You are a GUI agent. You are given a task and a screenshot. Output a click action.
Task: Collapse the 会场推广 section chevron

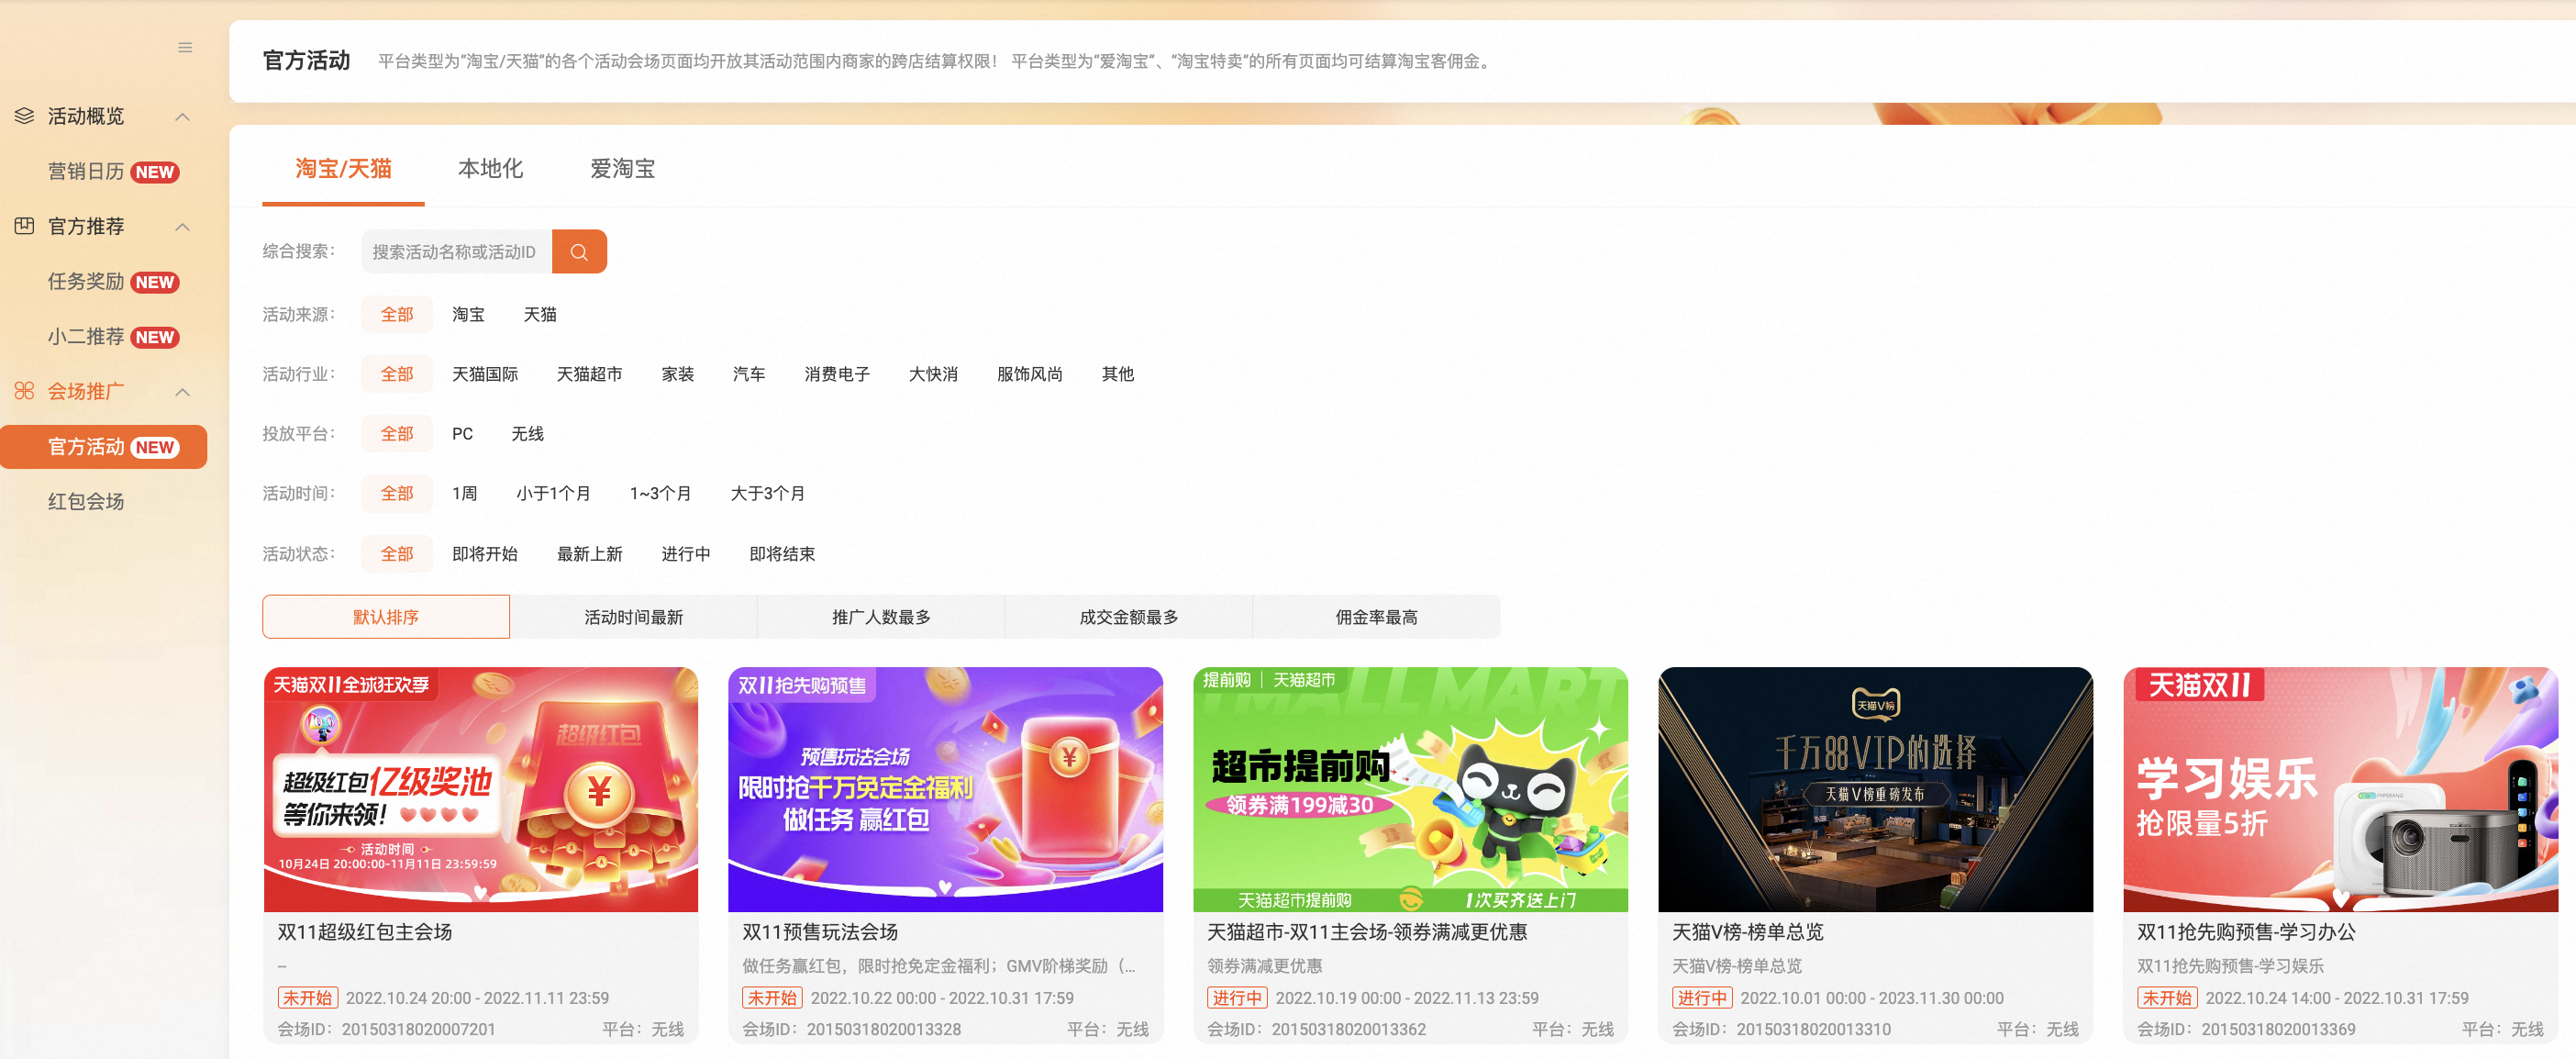pyautogui.click(x=183, y=392)
